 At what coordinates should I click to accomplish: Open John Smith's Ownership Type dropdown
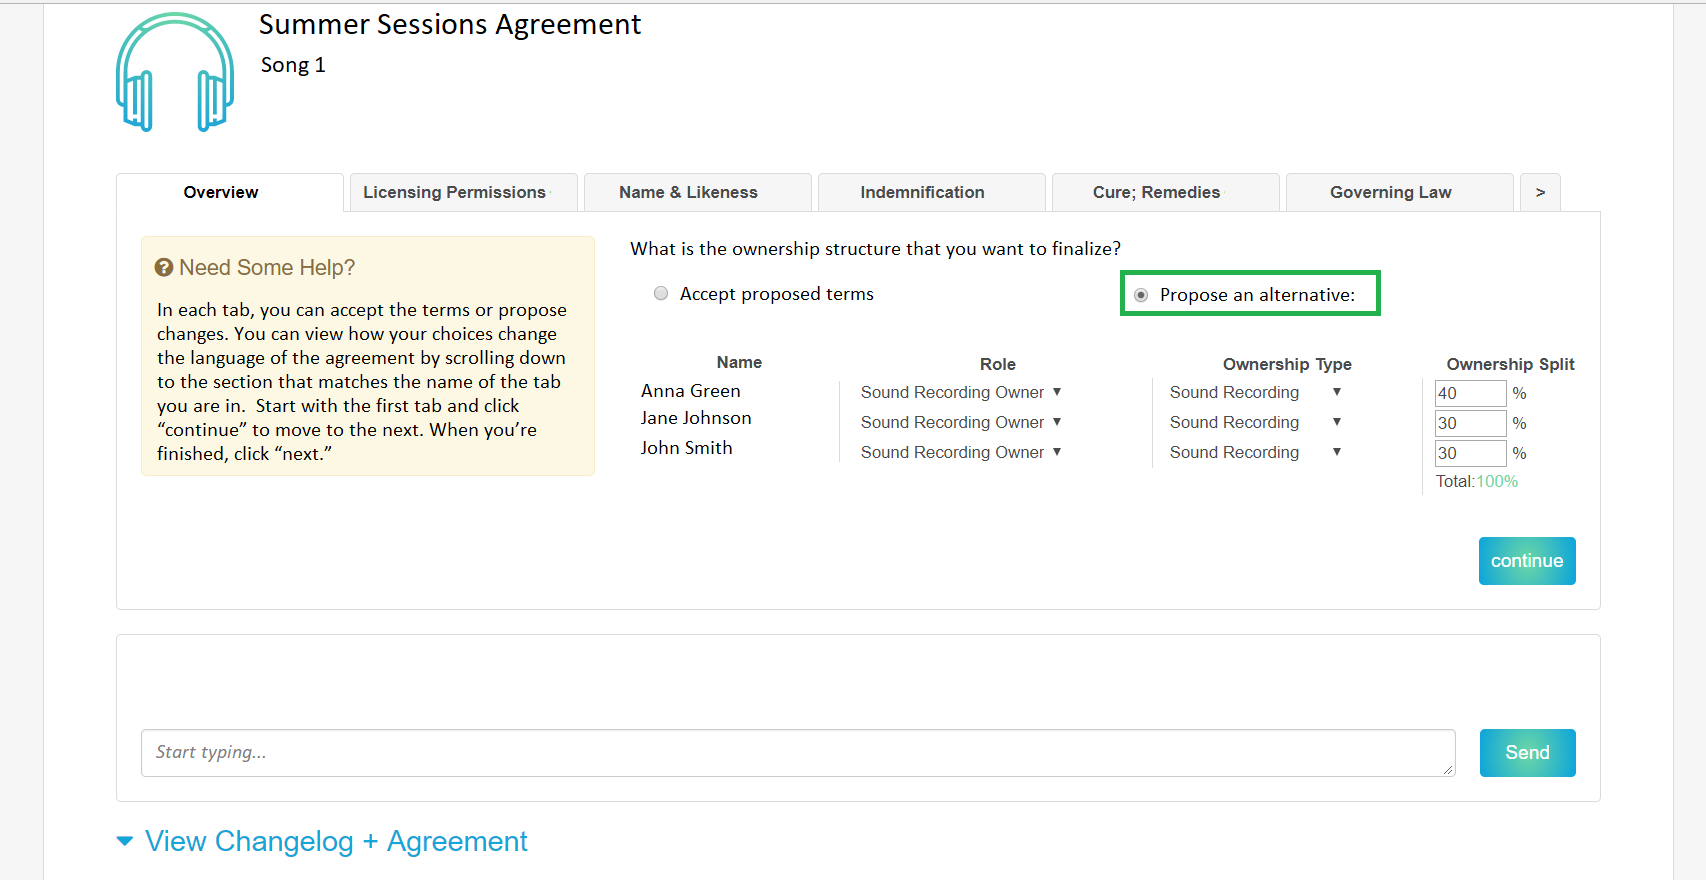(x=1255, y=452)
